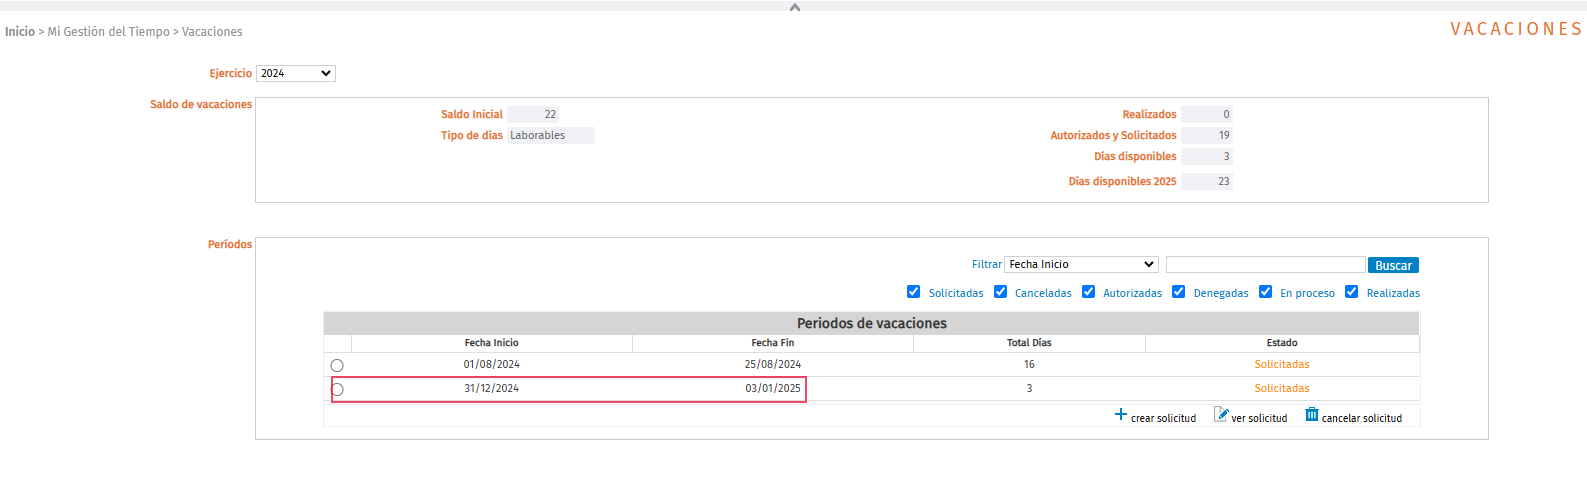Uncheck the Realizadas filter checkbox
The image size is (1587, 478).
(x=1351, y=292)
